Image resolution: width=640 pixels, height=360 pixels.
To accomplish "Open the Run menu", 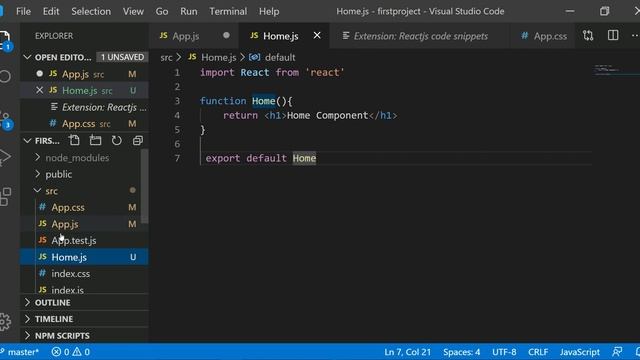I will [189, 11].
